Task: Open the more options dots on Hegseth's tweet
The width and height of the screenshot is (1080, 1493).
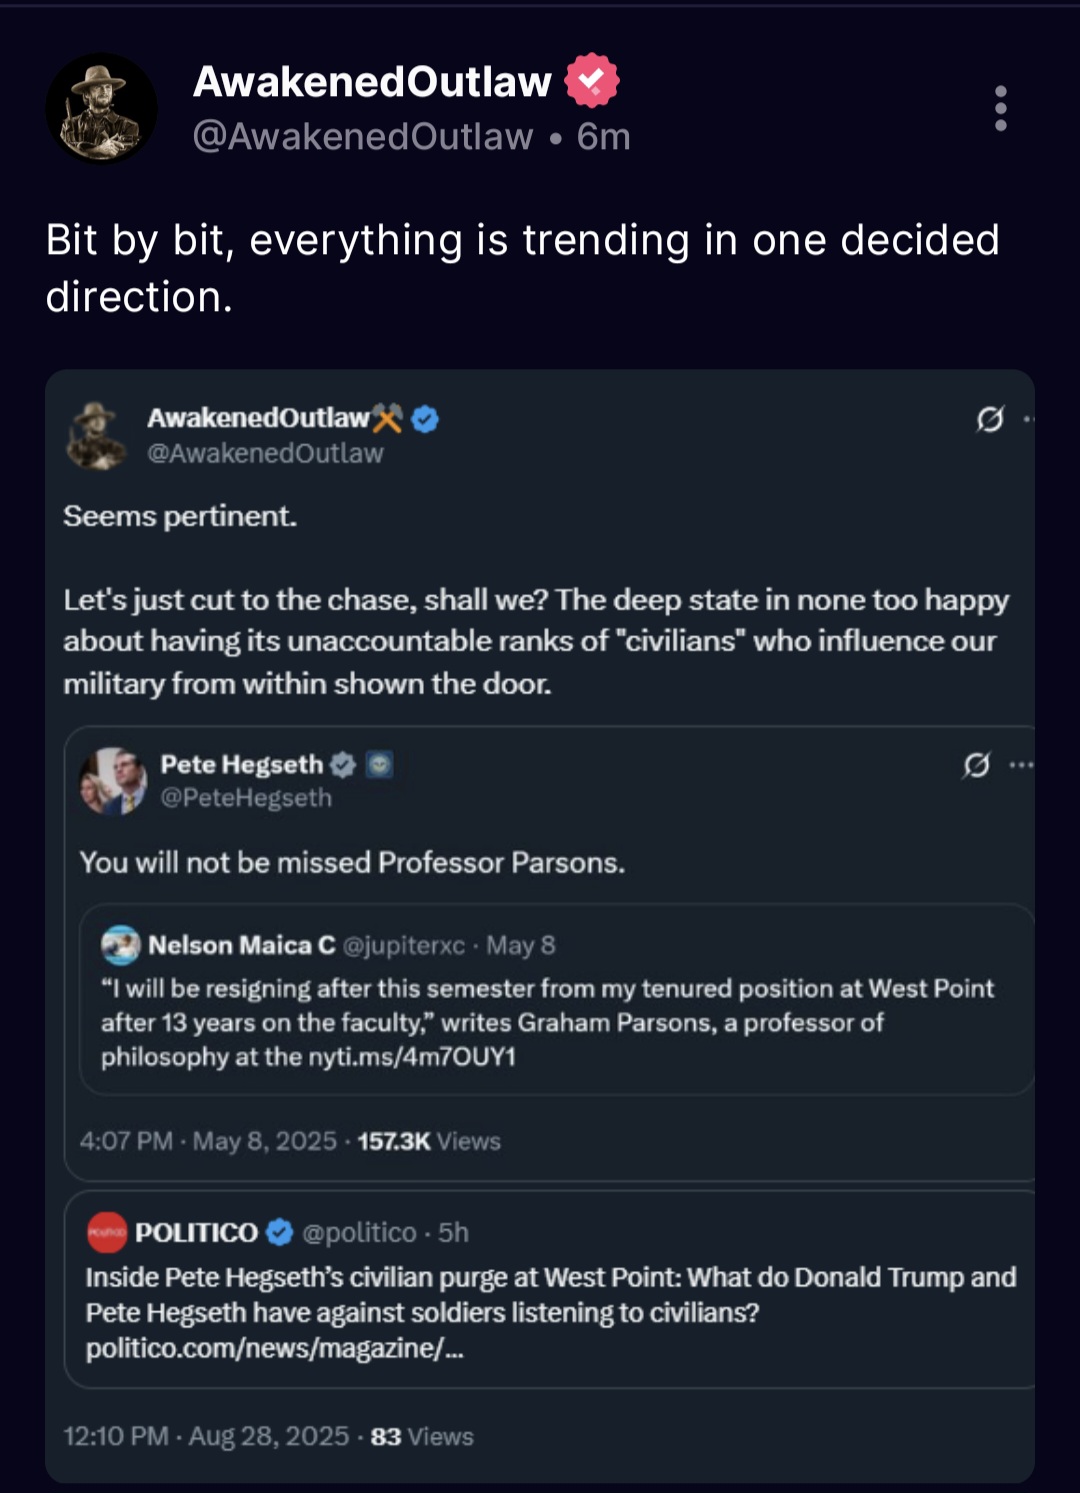Action: 1021,766
